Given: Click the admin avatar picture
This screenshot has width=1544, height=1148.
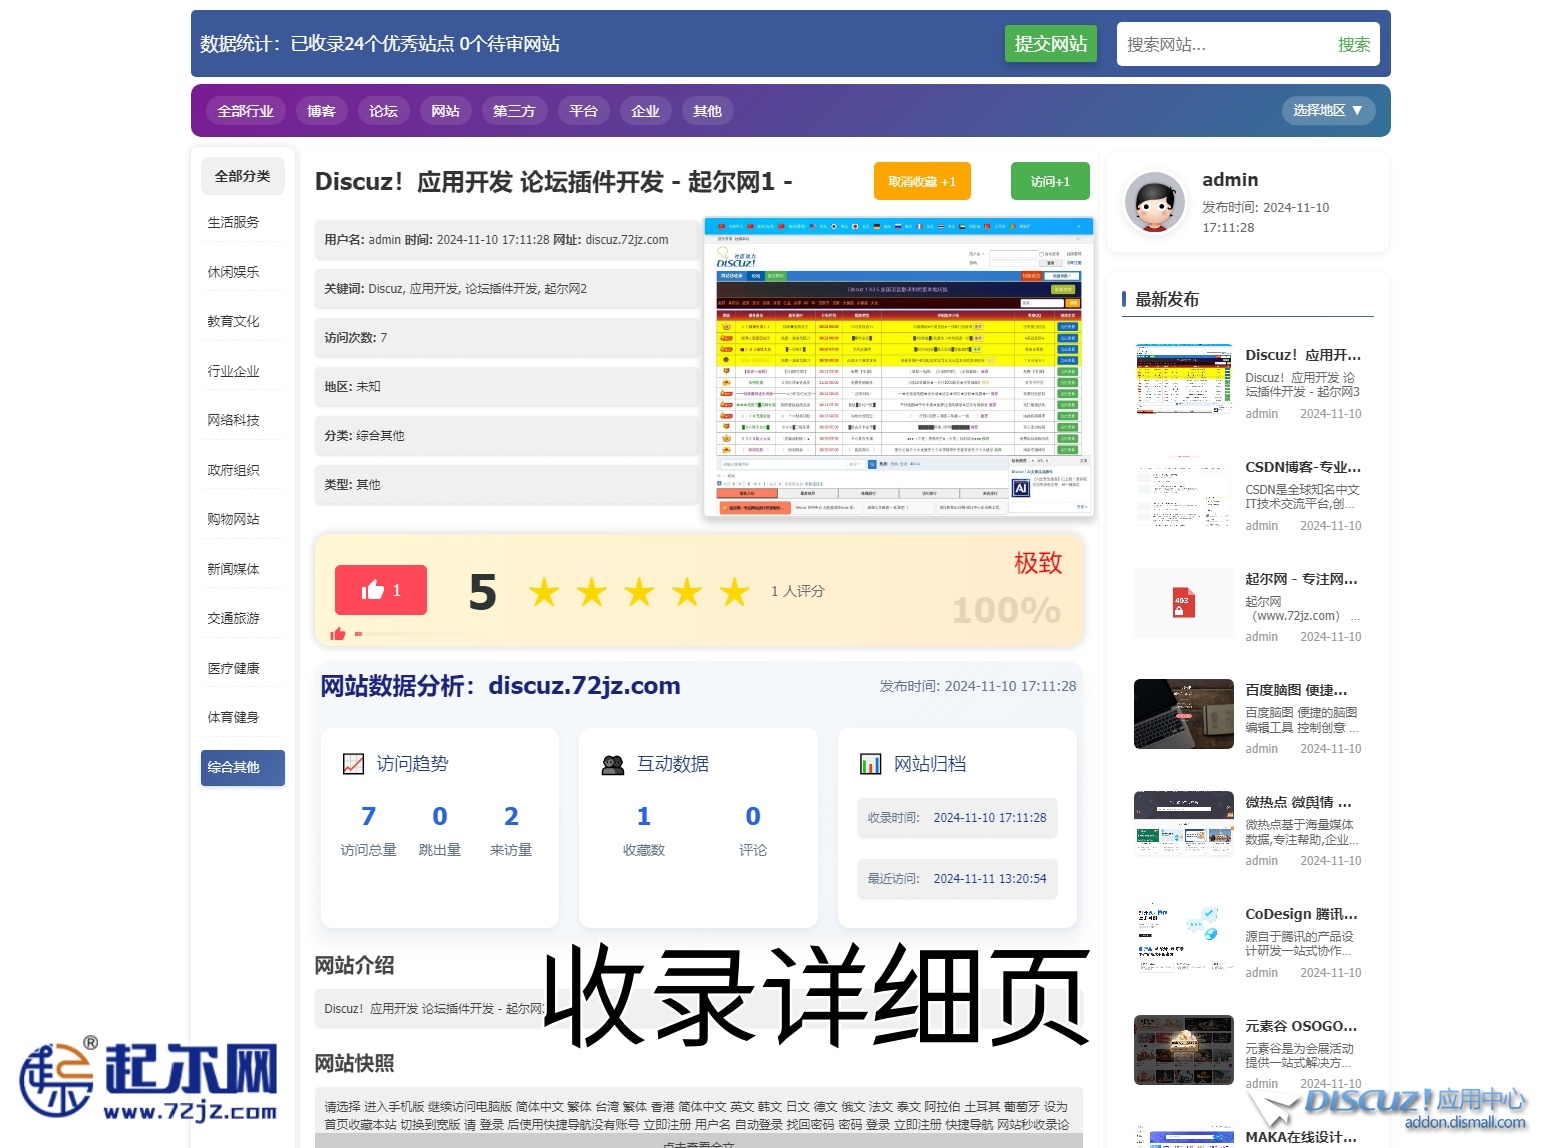Looking at the screenshot, I should pos(1154,202).
